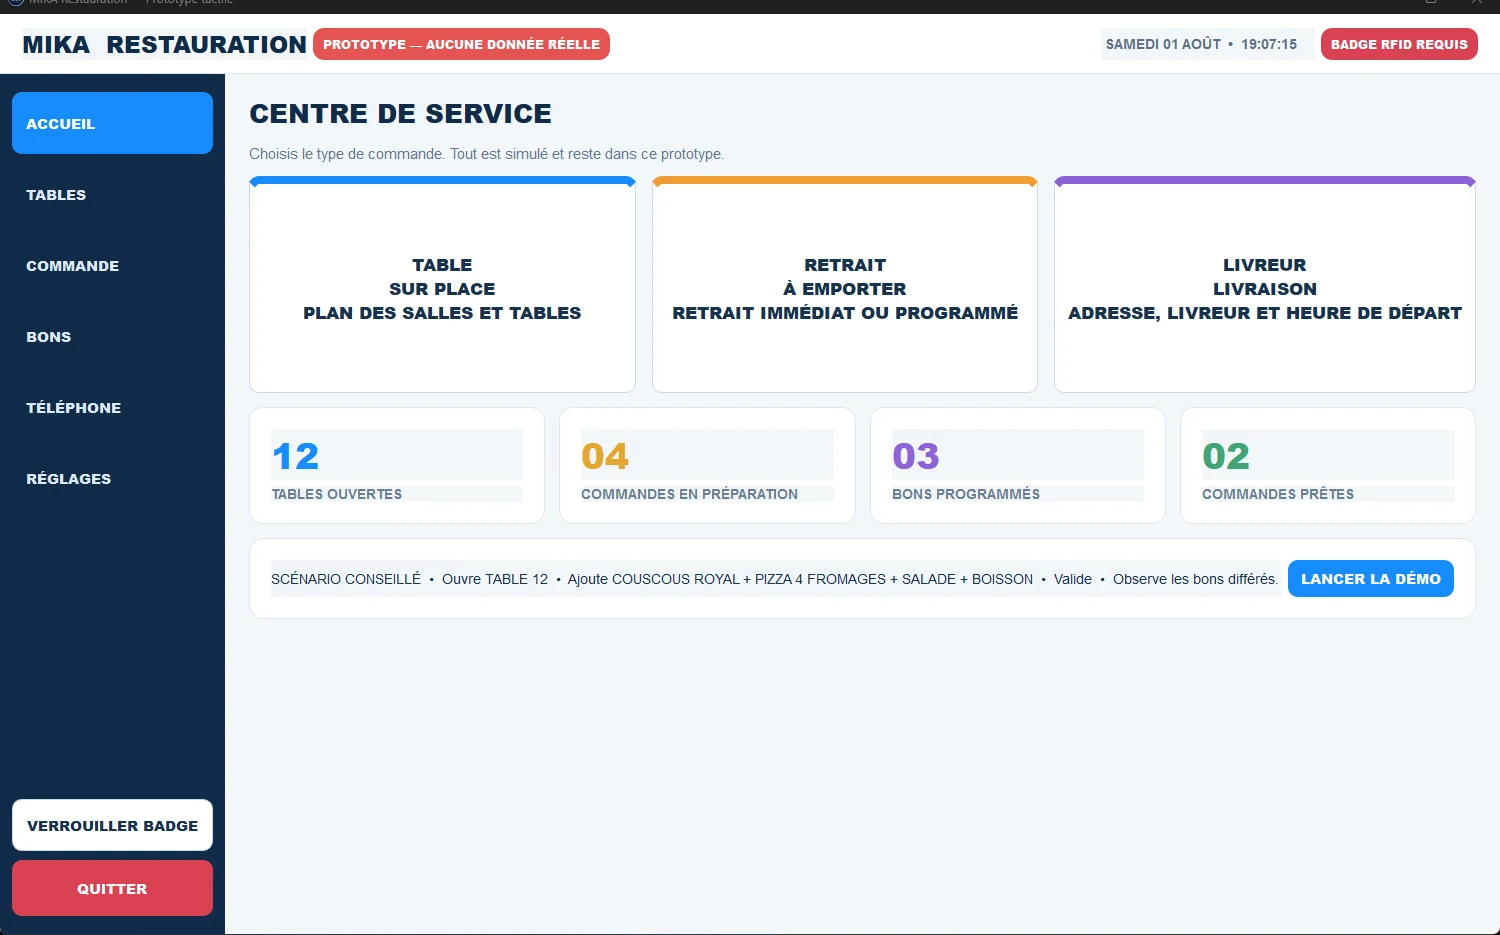
Task: Click the 'Choisis le type de commande' subtitle
Action: [x=486, y=154]
